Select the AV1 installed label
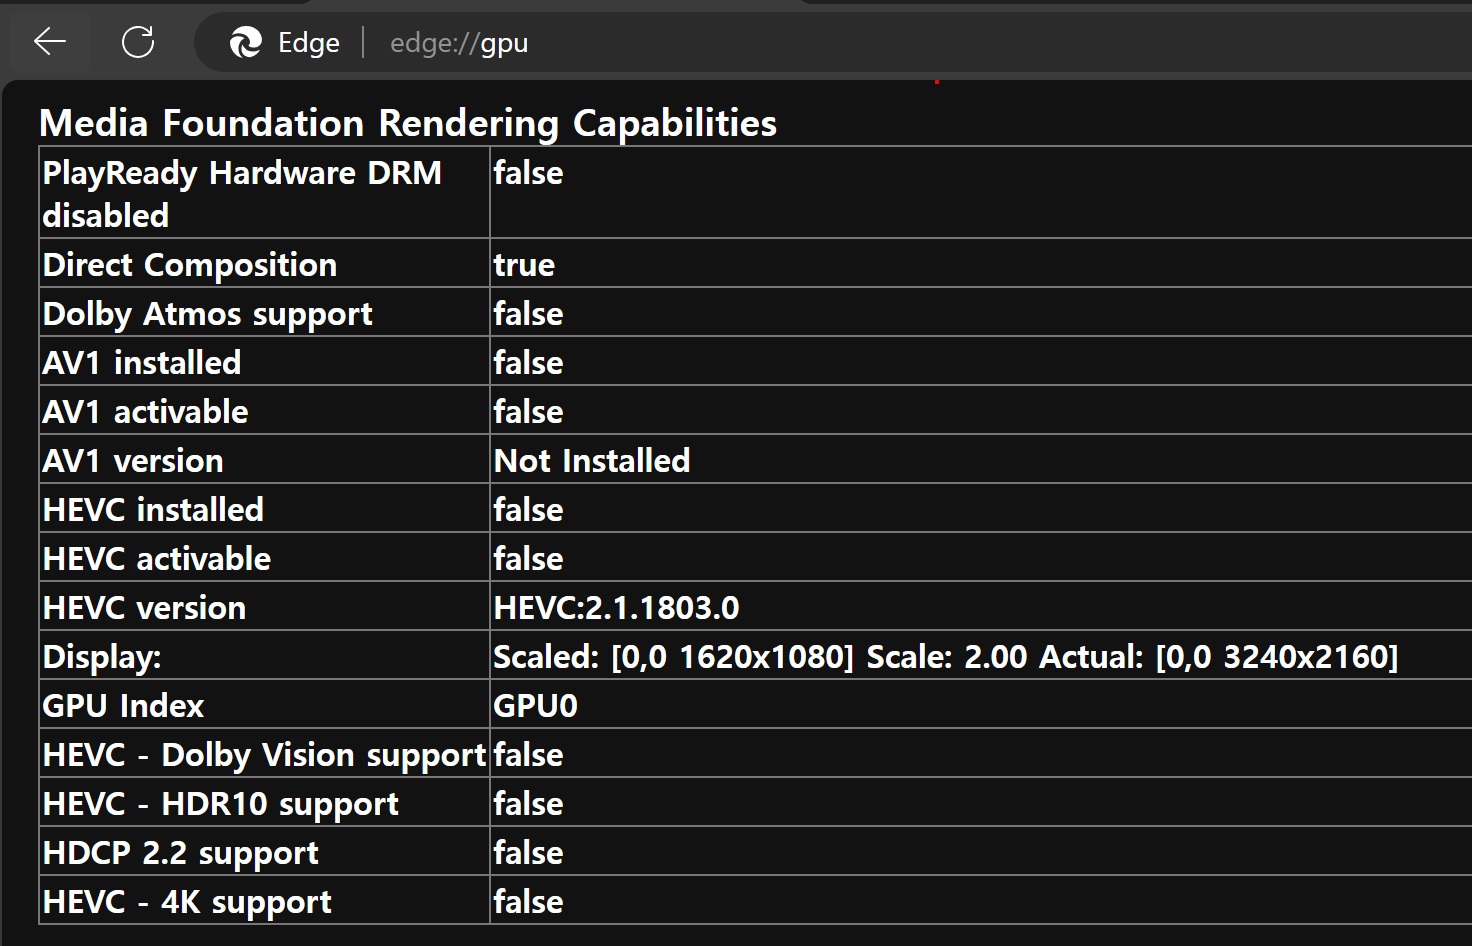 coord(142,363)
